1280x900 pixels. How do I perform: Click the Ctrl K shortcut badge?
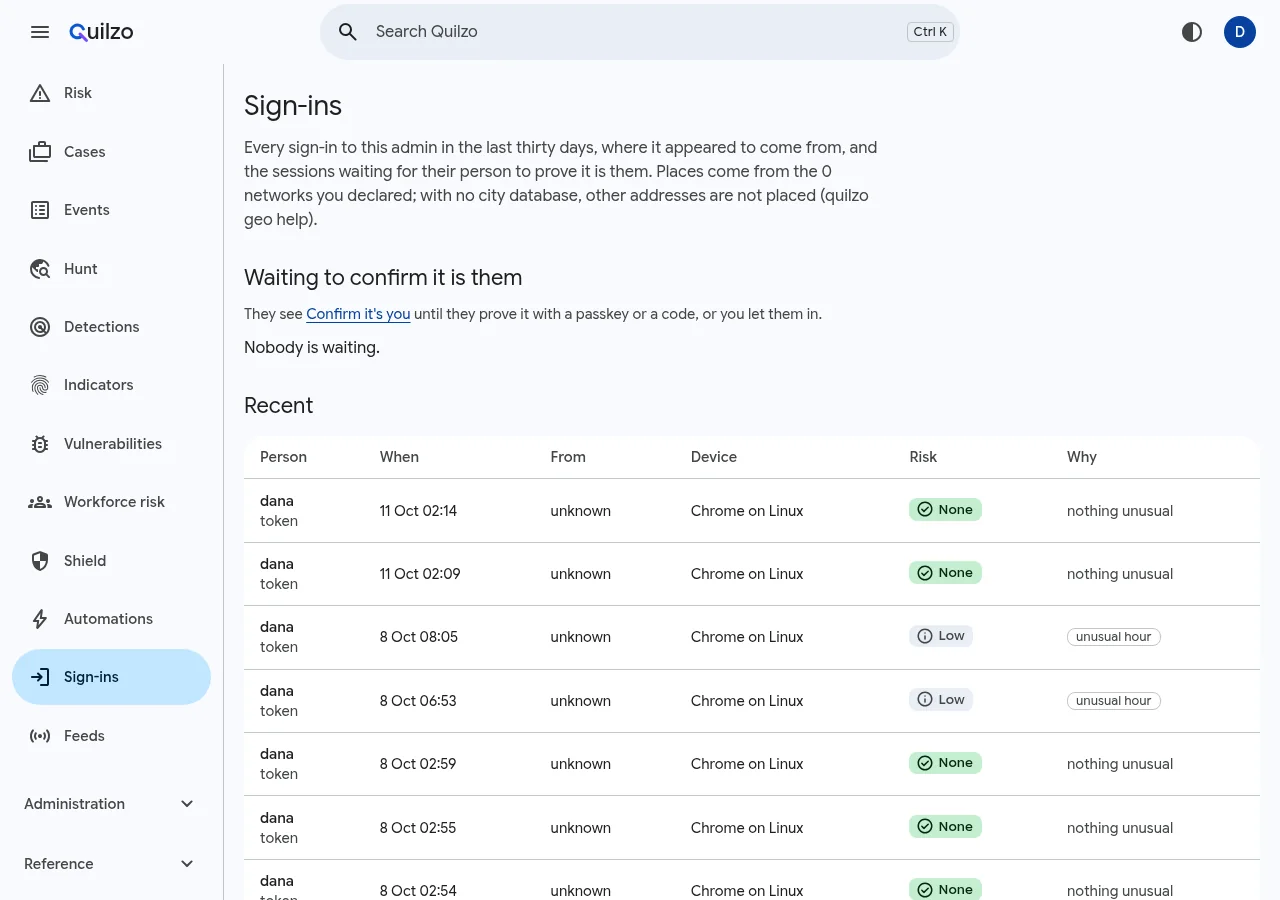point(930,32)
